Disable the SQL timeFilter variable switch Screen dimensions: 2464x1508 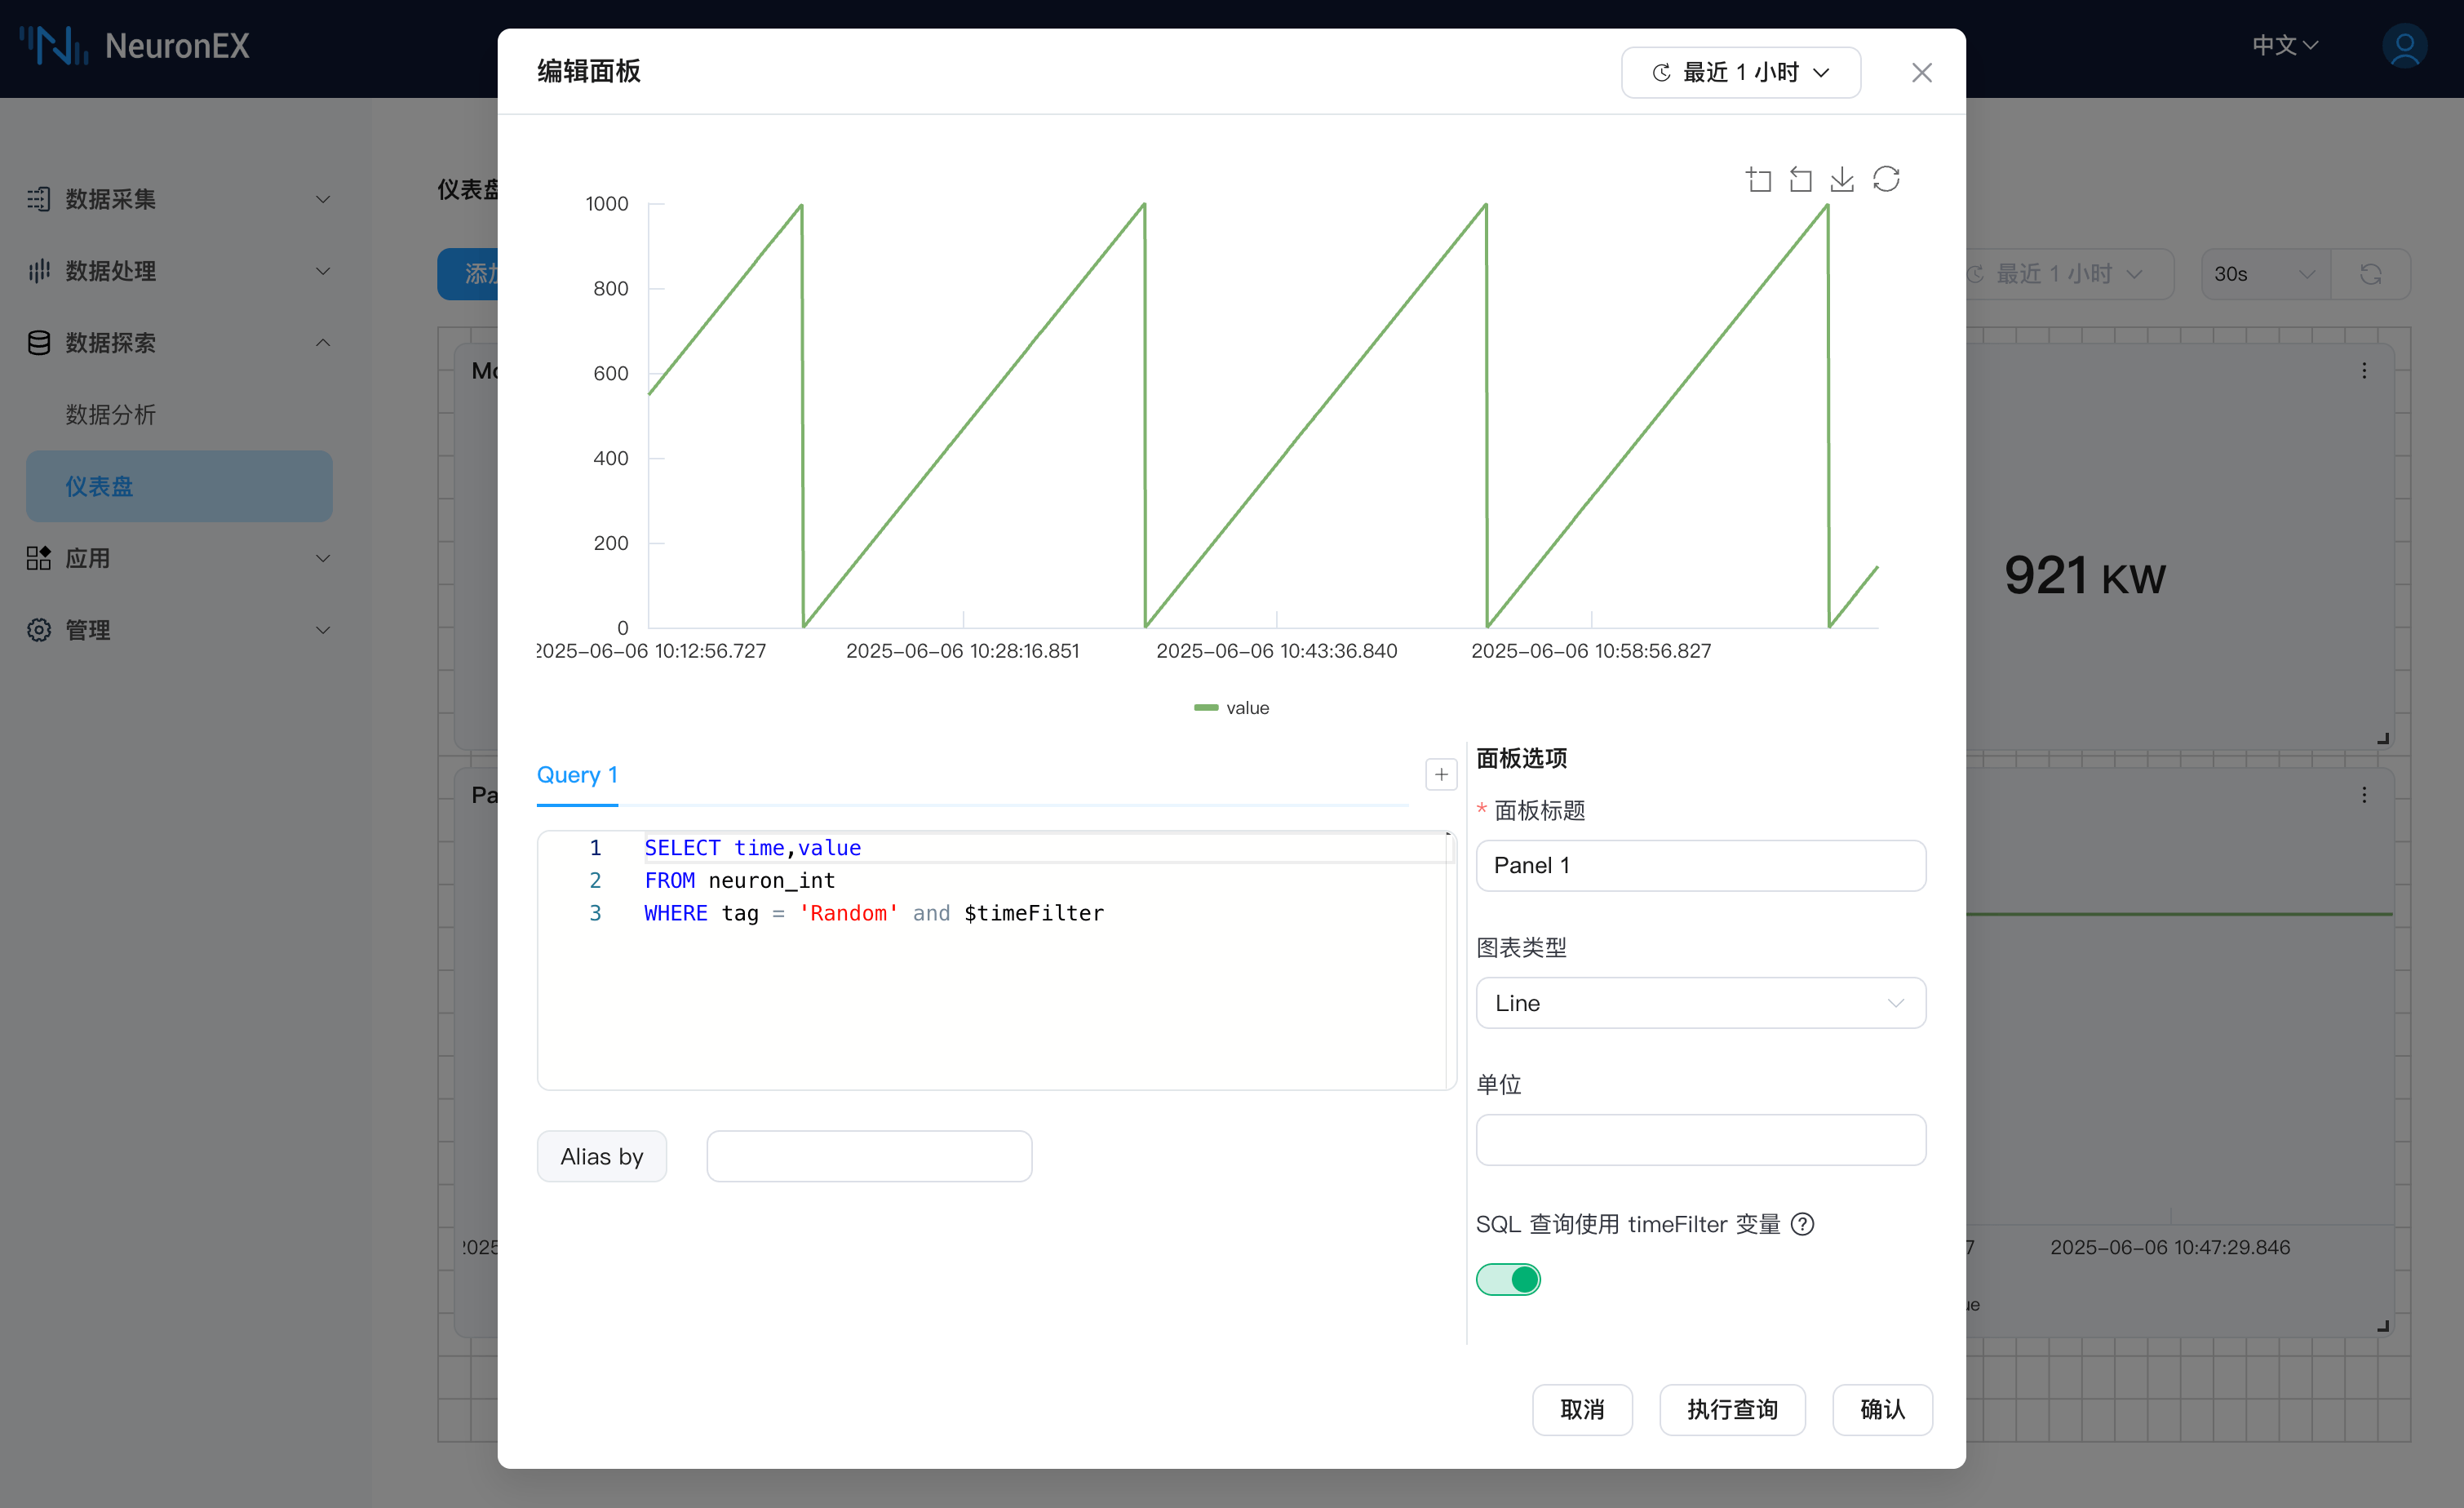tap(1508, 1279)
